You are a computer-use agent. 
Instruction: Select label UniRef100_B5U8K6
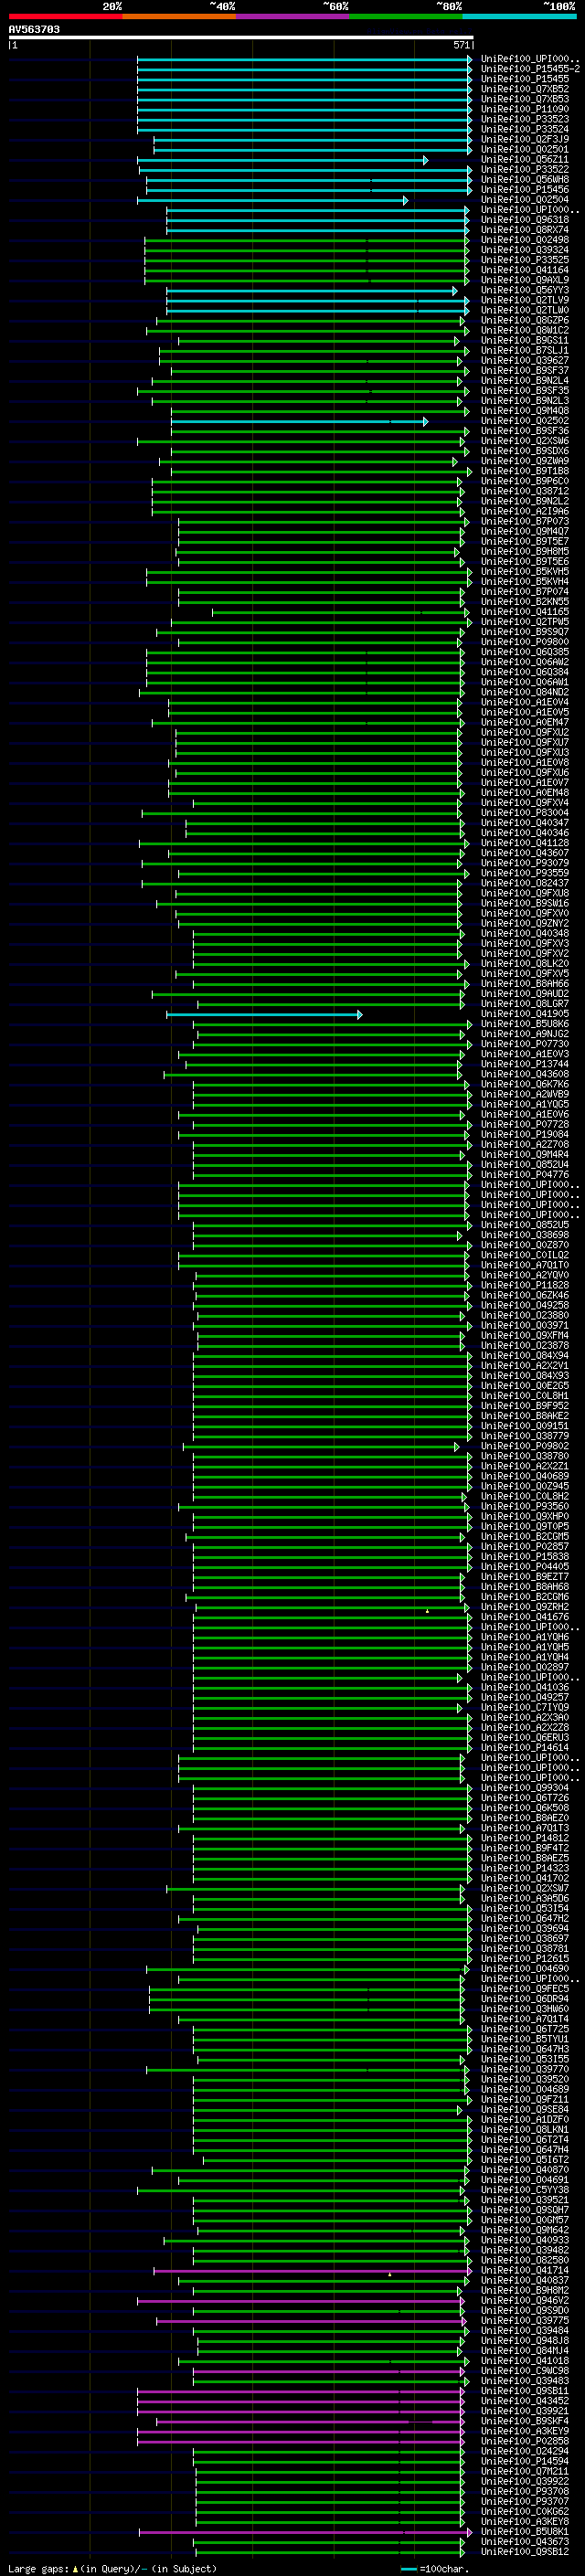click(x=525, y=1024)
